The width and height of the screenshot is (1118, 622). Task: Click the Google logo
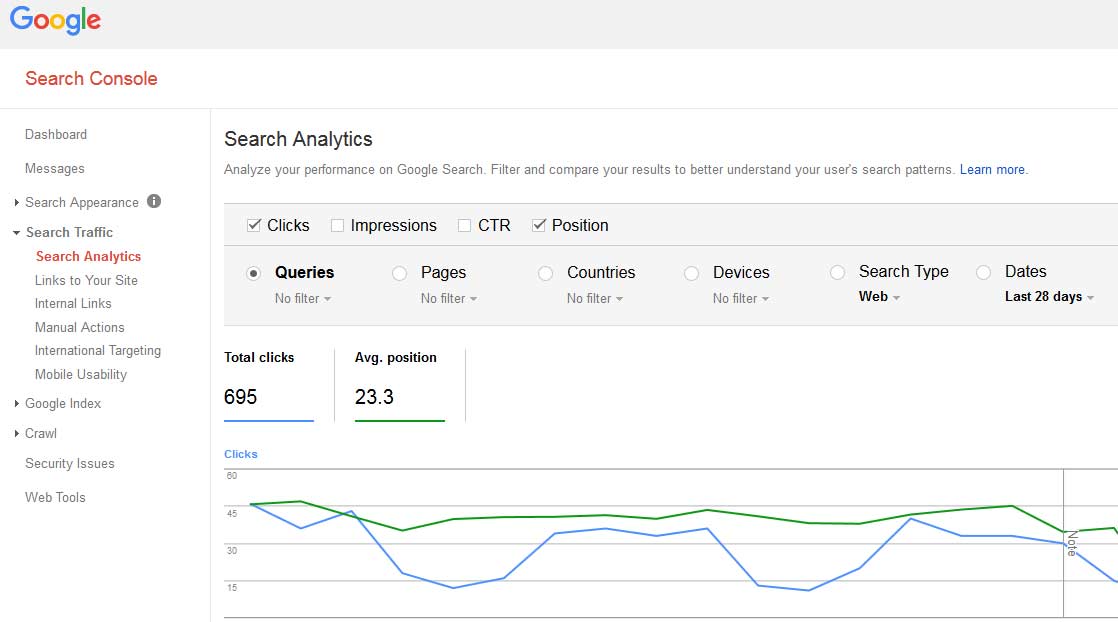(55, 20)
